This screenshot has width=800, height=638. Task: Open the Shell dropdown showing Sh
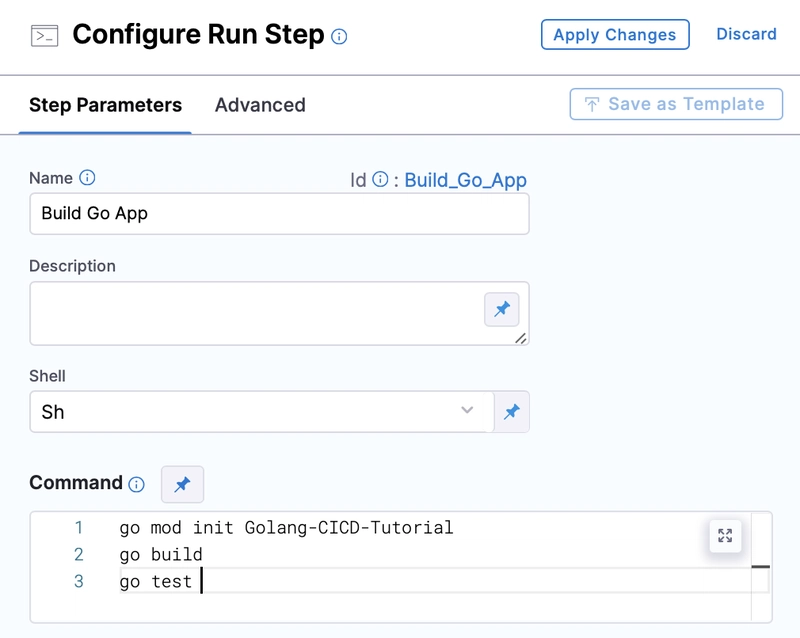pyautogui.click(x=250, y=412)
